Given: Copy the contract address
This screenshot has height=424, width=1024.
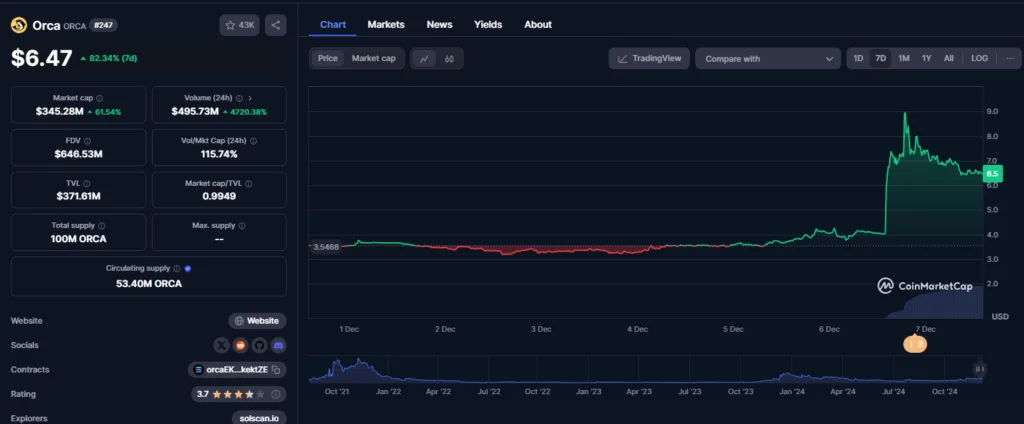Looking at the screenshot, I should click(x=276, y=370).
